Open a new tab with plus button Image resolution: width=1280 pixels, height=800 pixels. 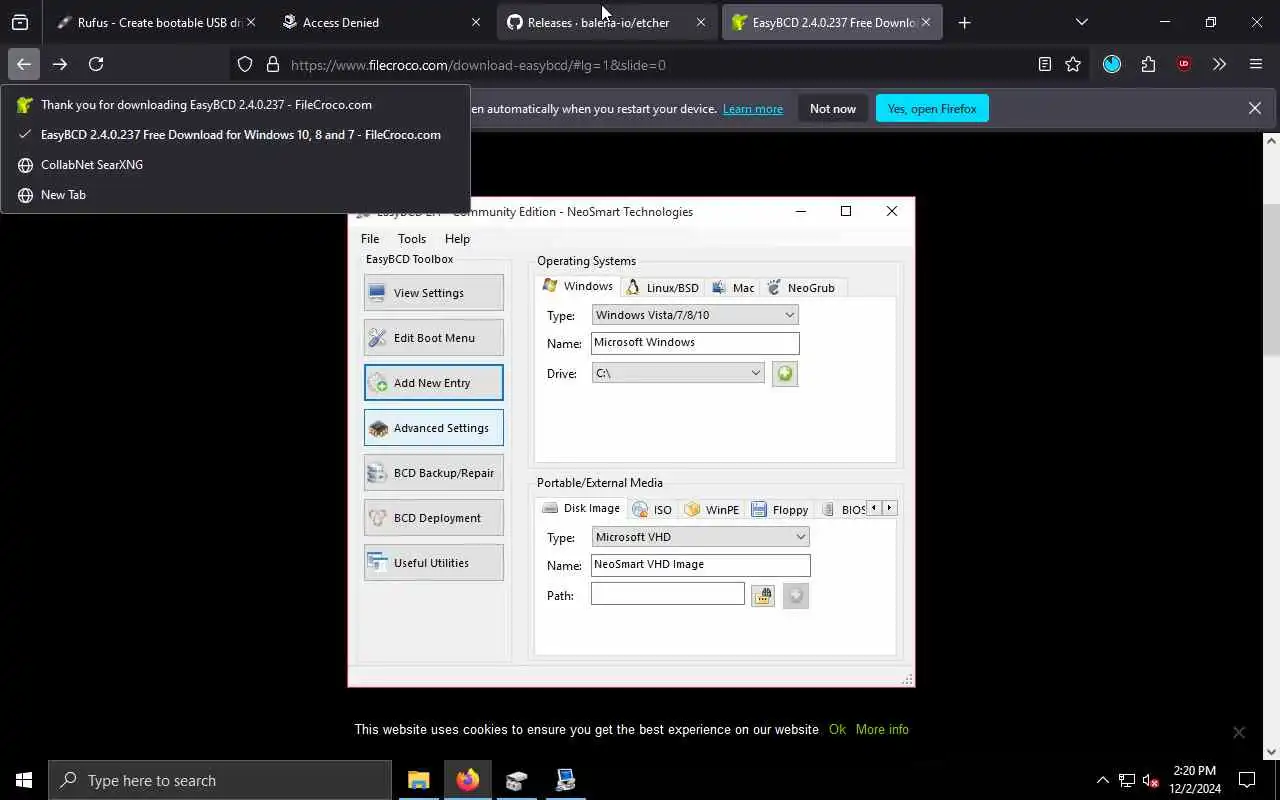(964, 22)
